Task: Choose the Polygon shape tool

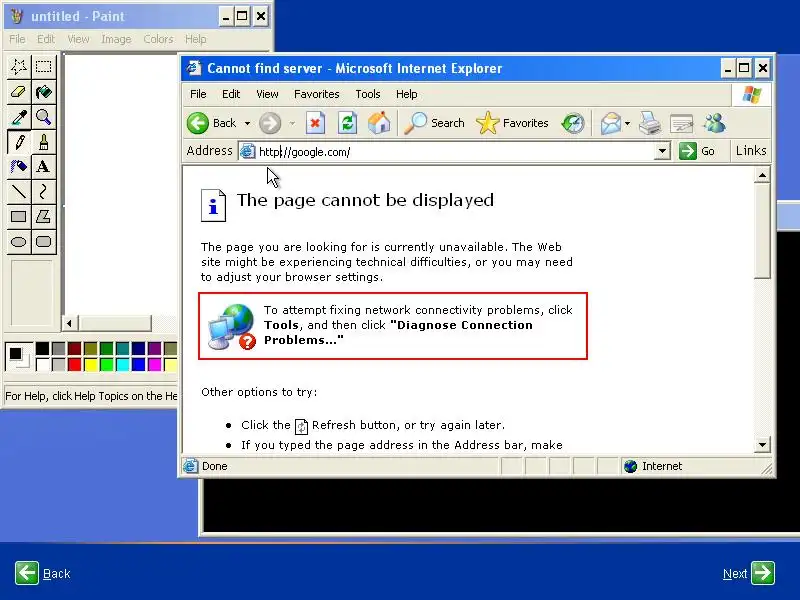Action: (43, 216)
